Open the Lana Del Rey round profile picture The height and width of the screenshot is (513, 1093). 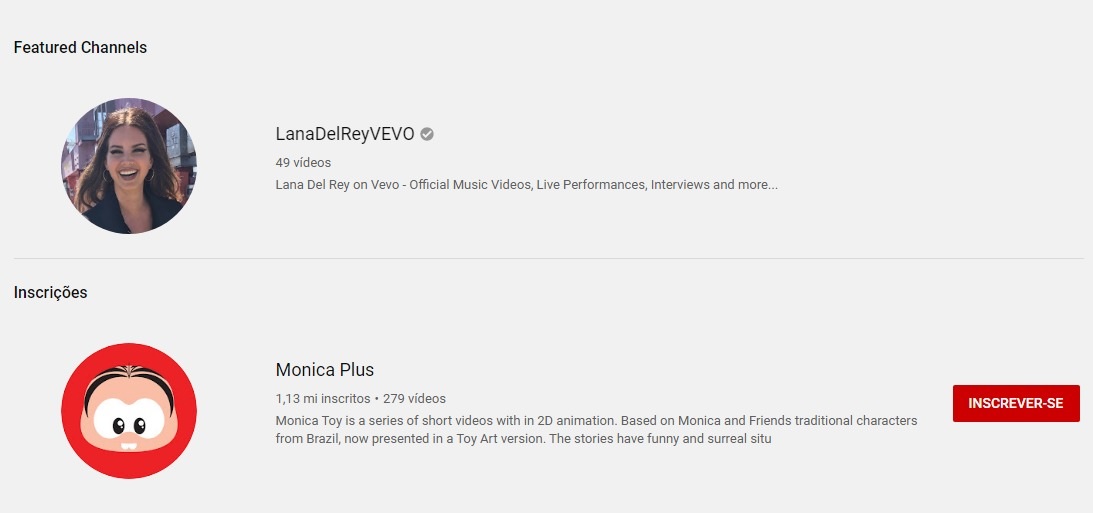(129, 166)
